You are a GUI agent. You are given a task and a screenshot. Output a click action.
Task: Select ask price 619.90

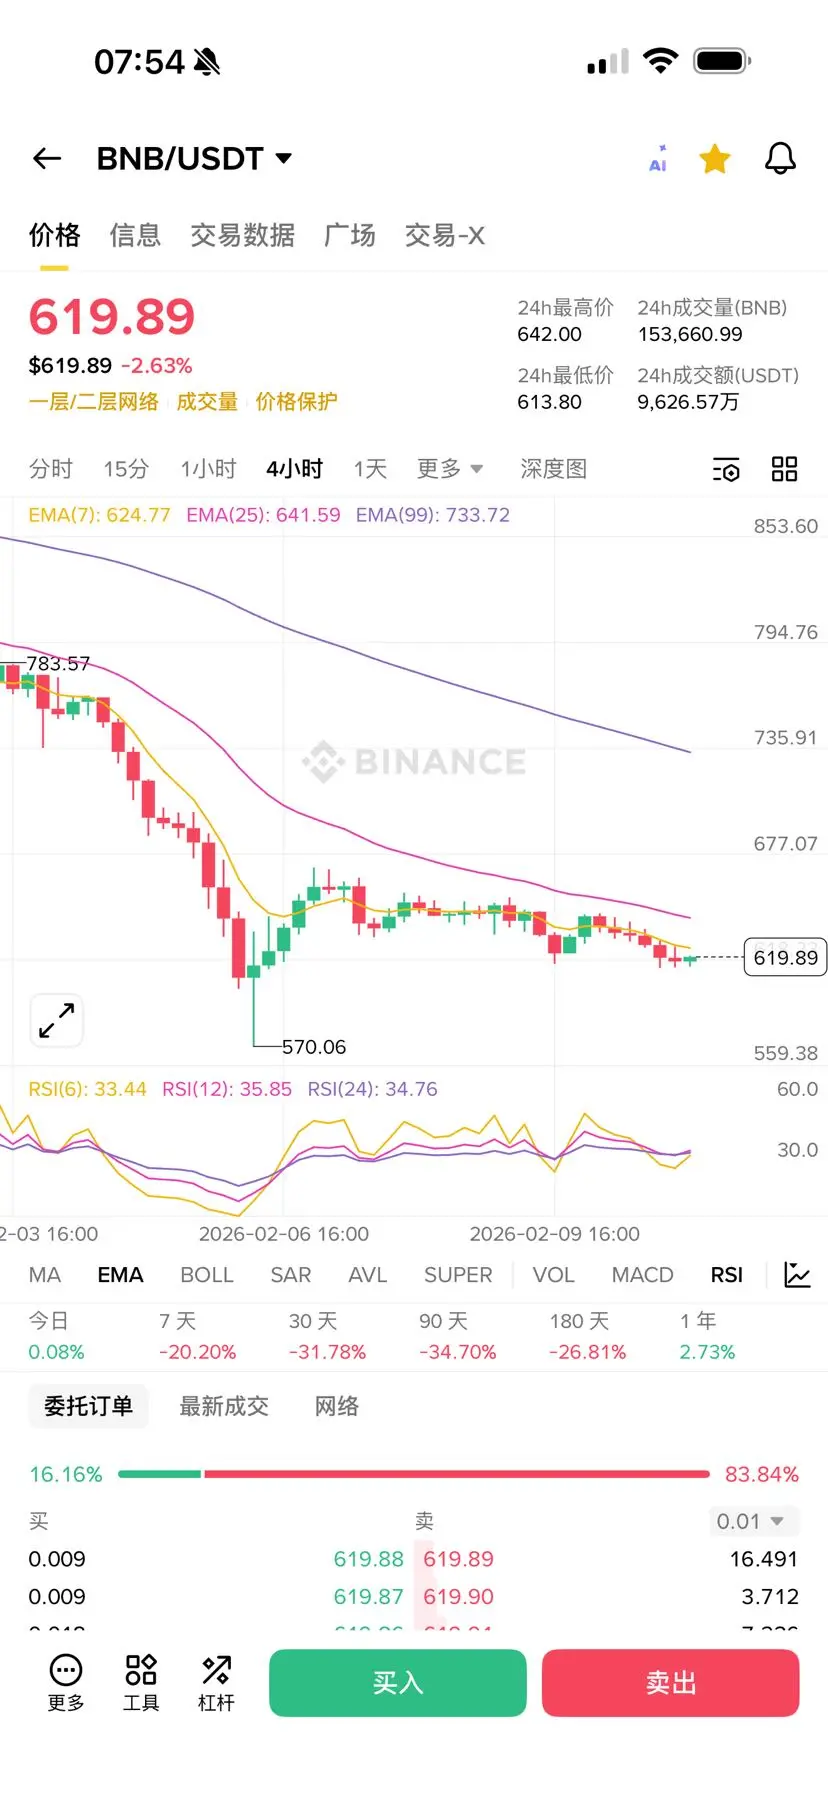[x=458, y=1597]
